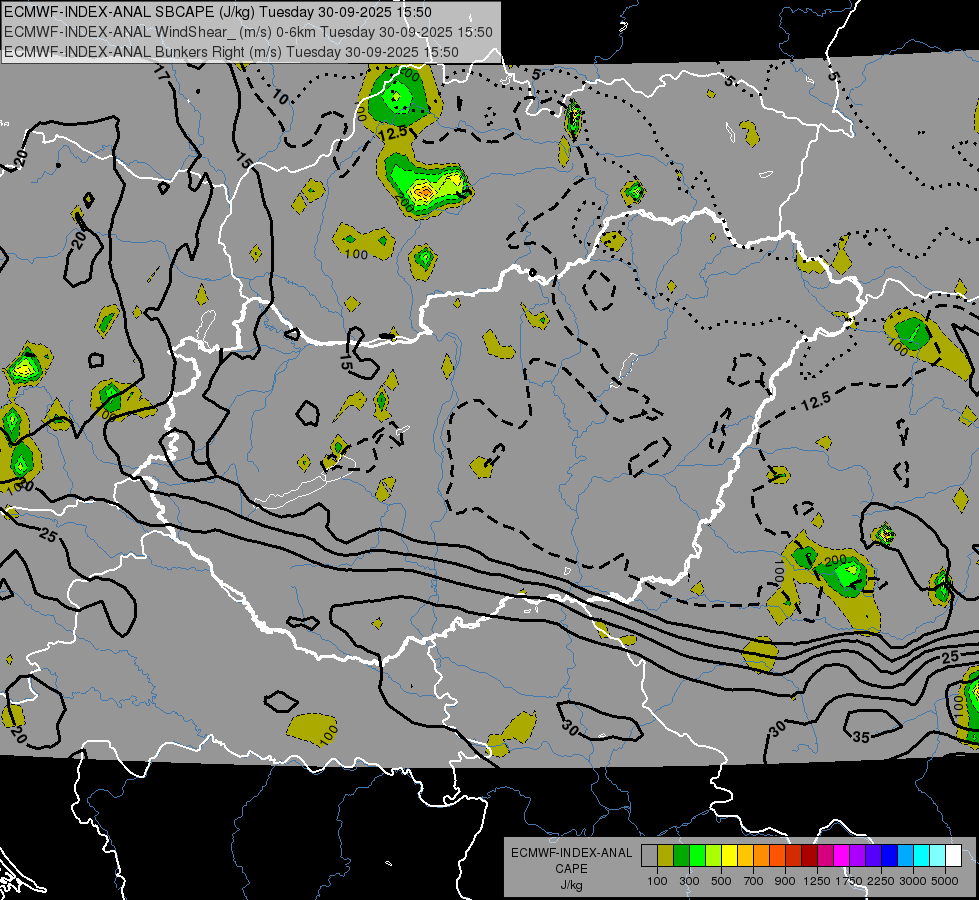
Task: Click the 25 contour label at left side
Action: tap(47, 535)
